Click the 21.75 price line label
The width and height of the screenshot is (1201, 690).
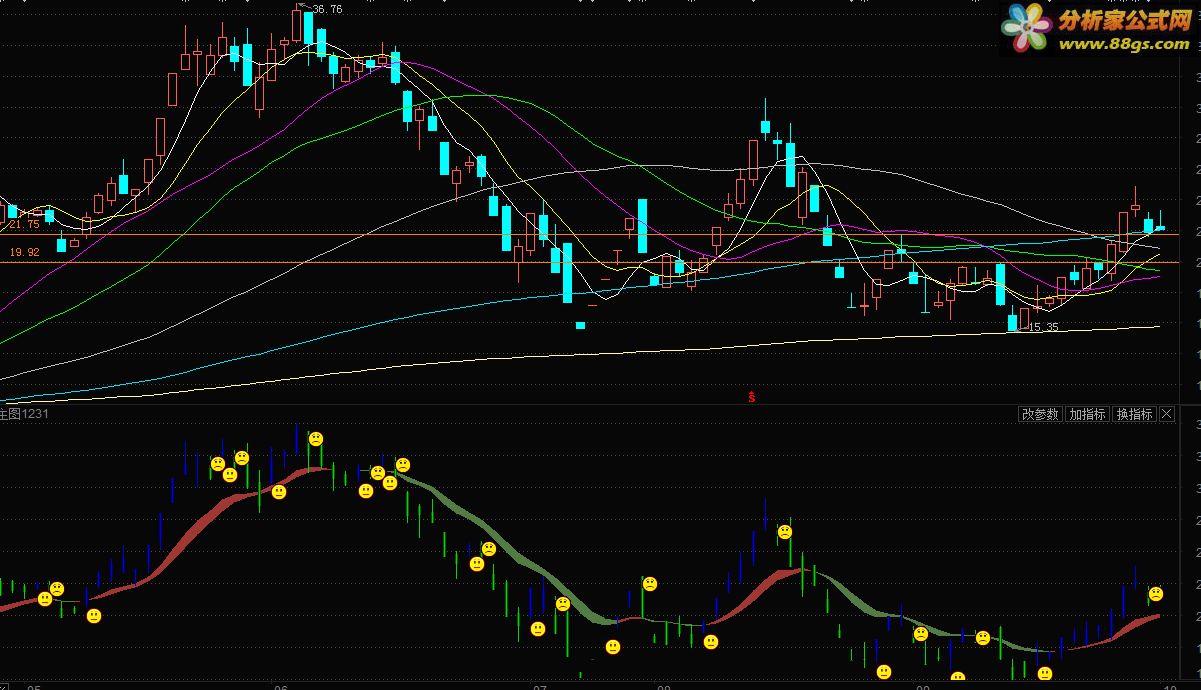pyautogui.click(x=25, y=224)
